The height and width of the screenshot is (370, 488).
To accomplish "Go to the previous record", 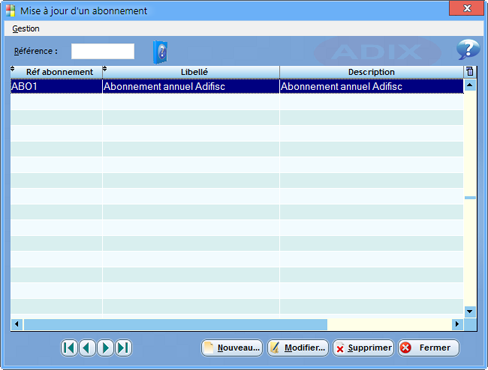I will click(x=87, y=348).
